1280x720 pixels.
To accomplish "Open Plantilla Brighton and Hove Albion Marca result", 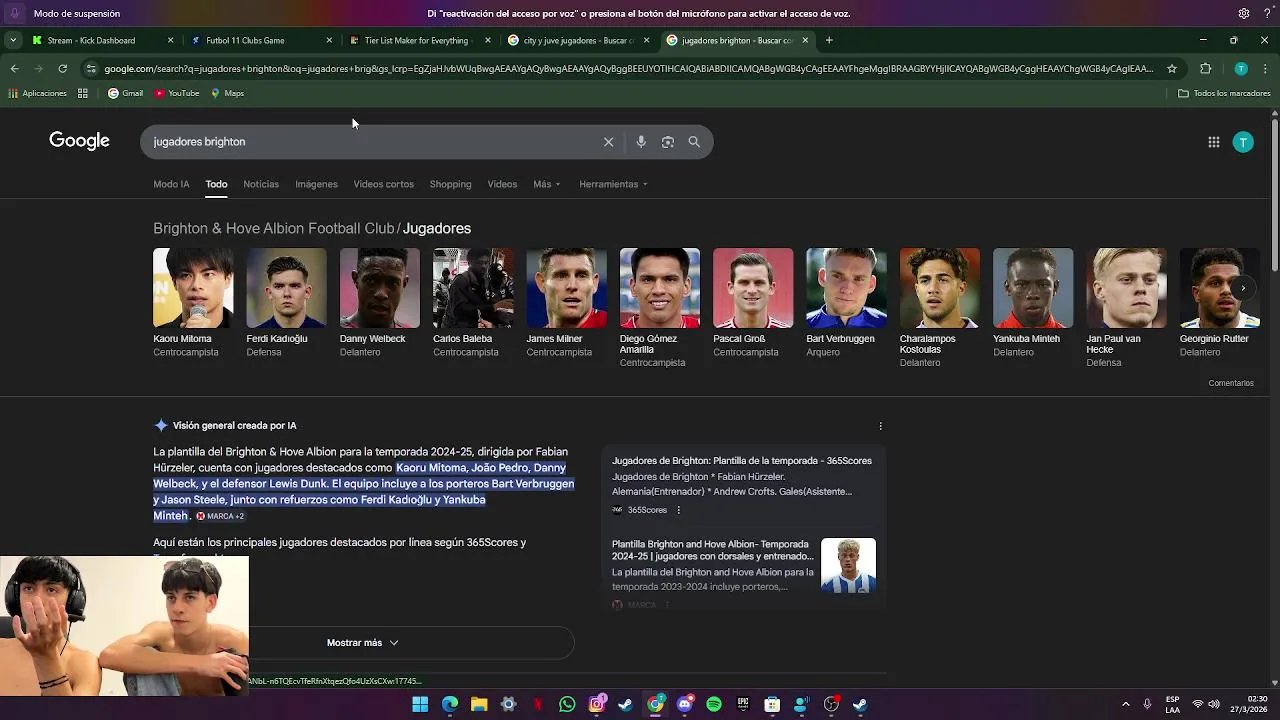I will (x=713, y=550).
